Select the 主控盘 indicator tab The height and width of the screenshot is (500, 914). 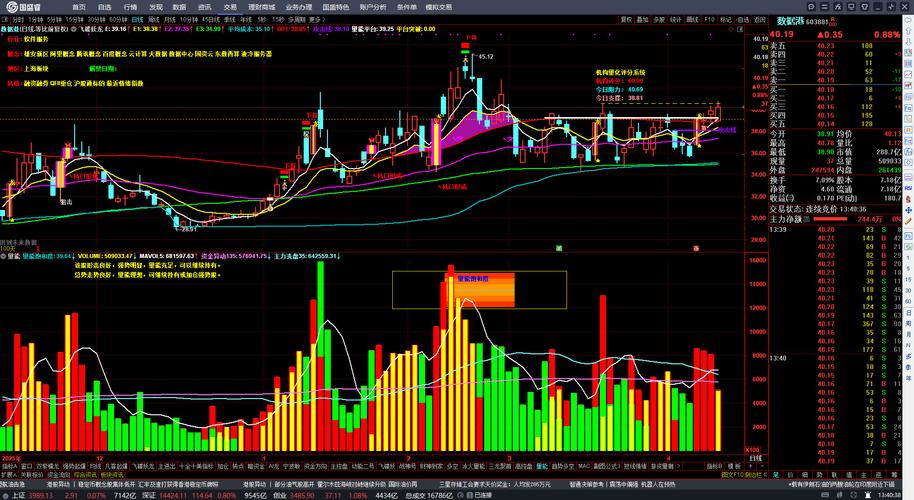(340, 466)
